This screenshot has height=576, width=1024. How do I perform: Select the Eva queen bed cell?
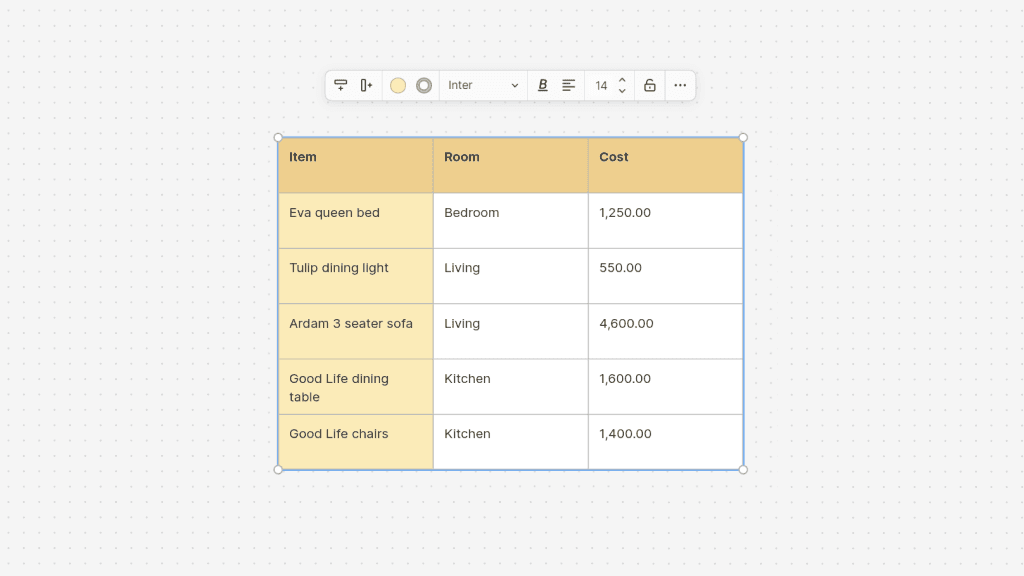pyautogui.click(x=356, y=221)
